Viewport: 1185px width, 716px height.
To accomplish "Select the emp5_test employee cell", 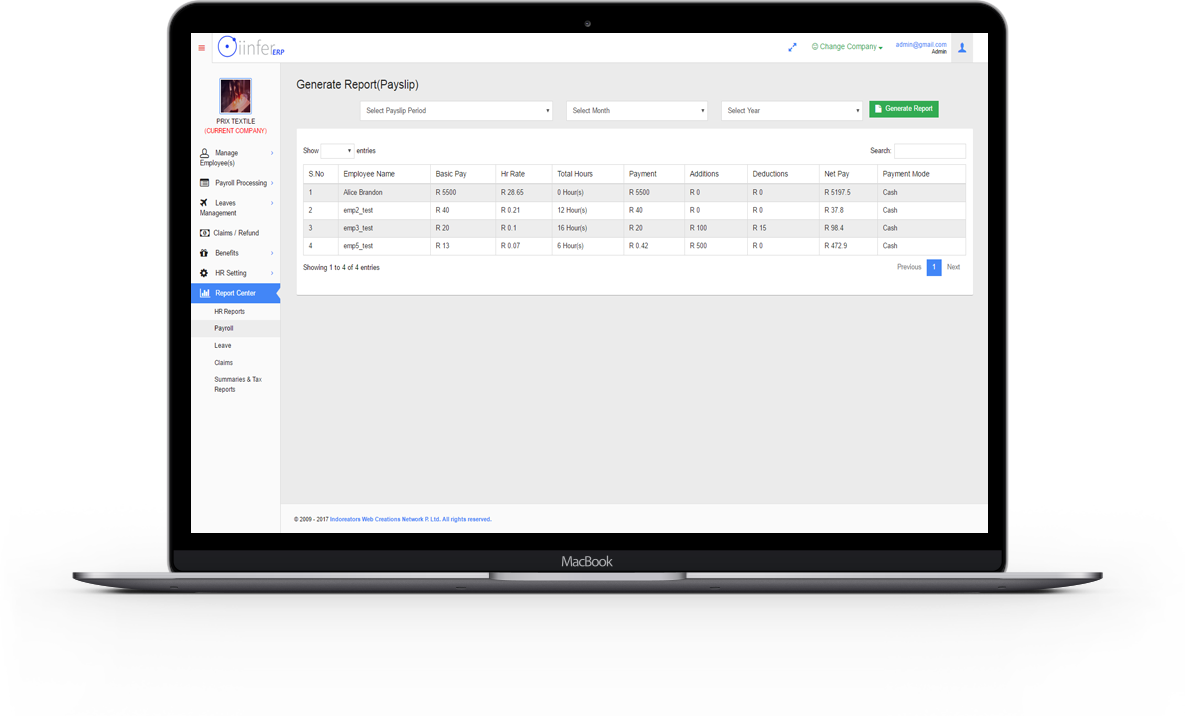I will (x=384, y=246).
